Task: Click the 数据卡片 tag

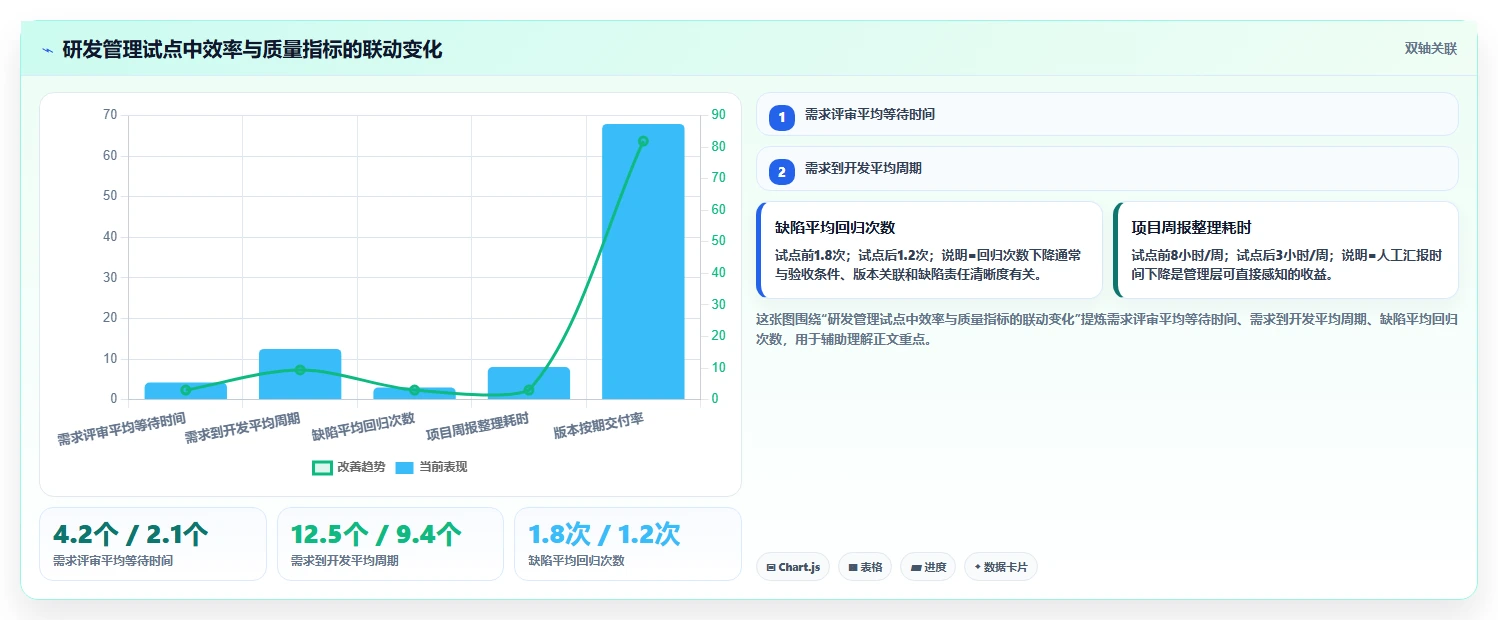Action: pyautogui.click(x=1001, y=567)
